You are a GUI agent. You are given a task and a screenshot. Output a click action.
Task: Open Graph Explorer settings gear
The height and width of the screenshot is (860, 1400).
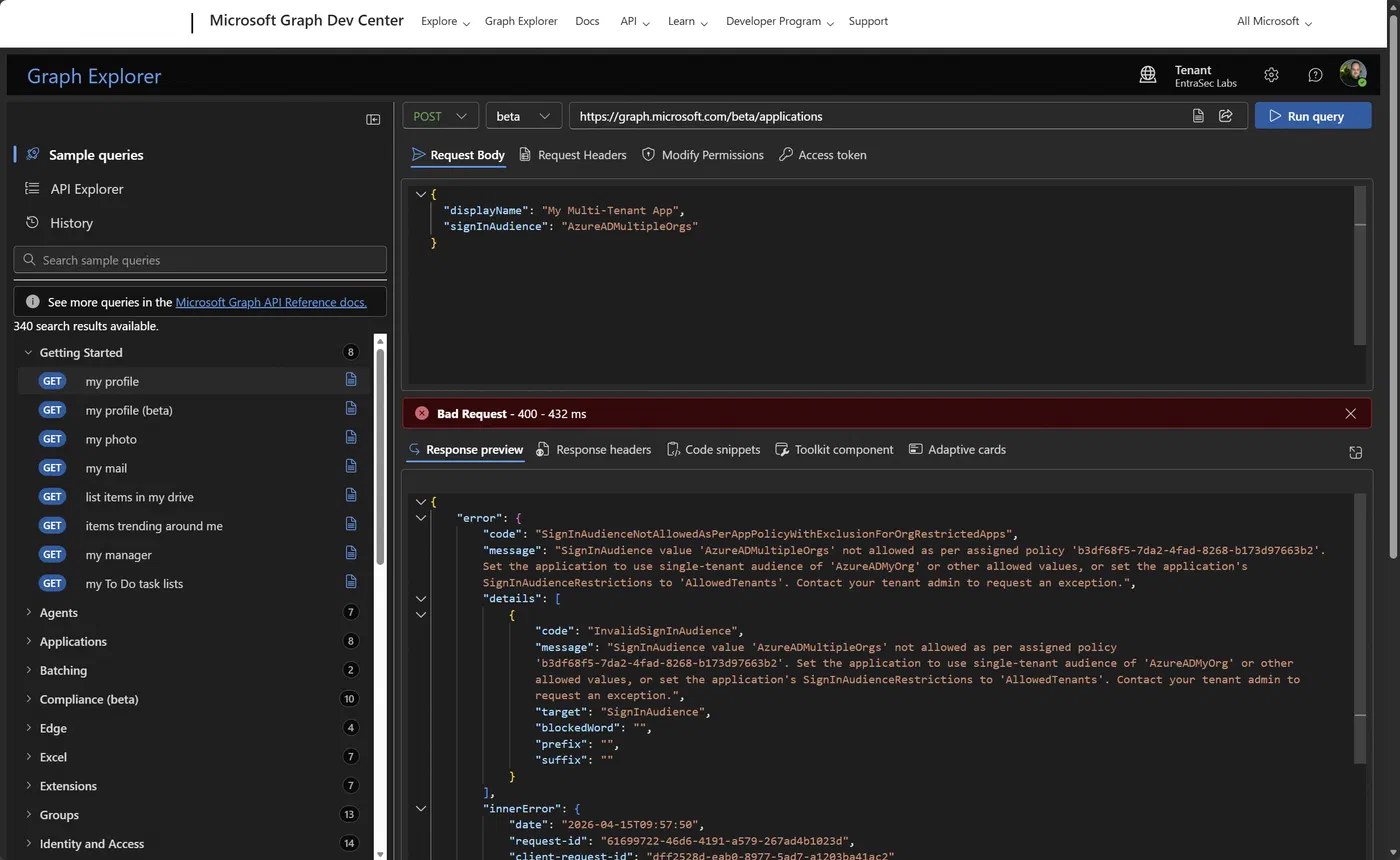pyautogui.click(x=1271, y=75)
